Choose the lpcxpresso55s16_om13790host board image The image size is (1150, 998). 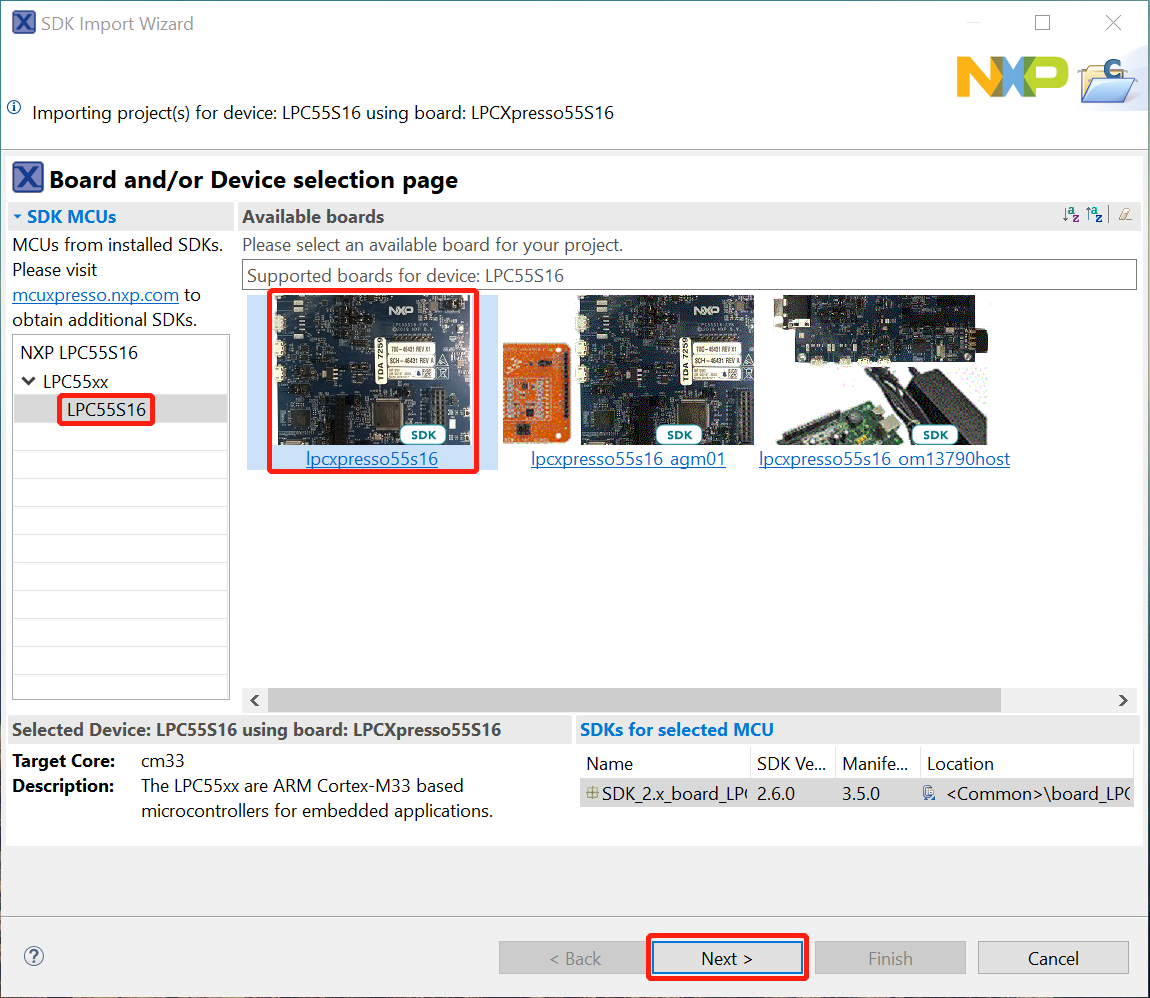884,370
